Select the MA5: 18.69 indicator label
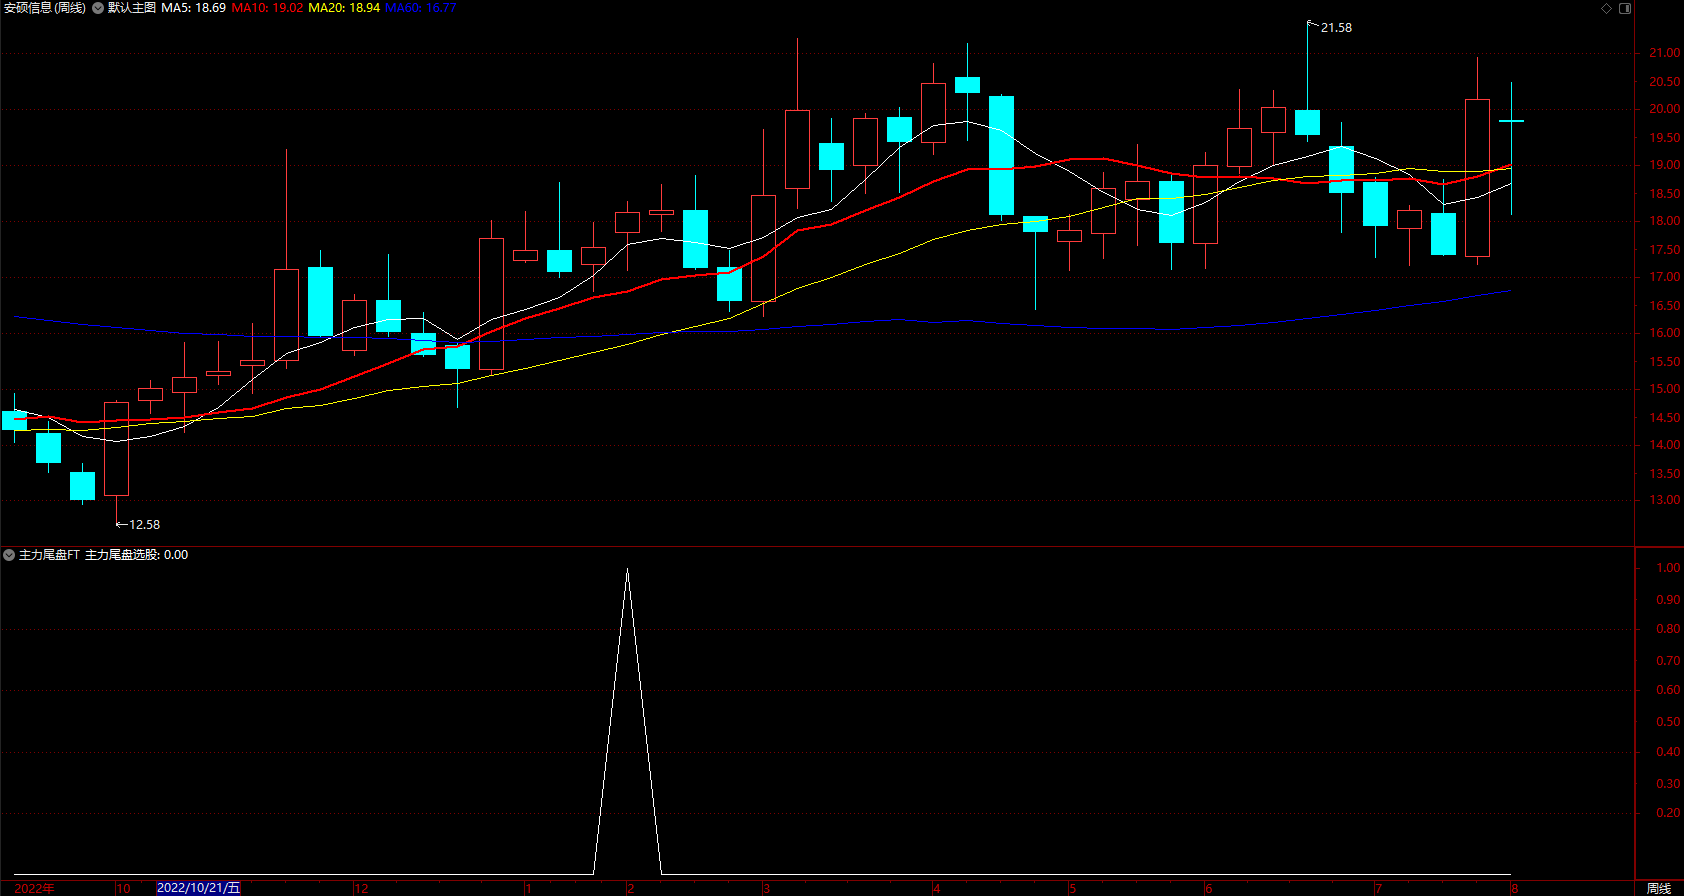Screen dimensions: 1684x896 193,8
